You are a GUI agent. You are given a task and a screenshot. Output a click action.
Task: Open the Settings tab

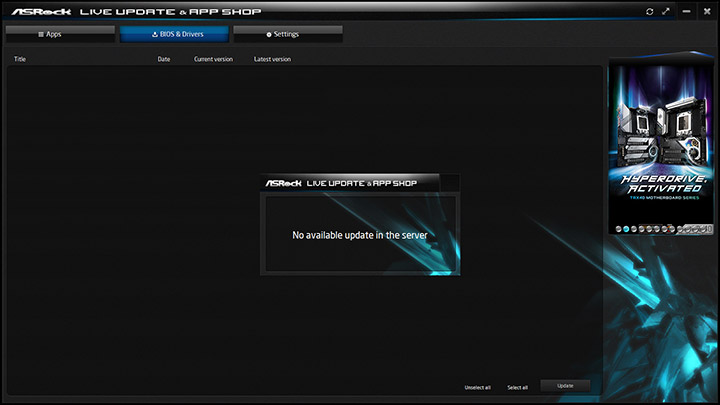[x=288, y=34]
